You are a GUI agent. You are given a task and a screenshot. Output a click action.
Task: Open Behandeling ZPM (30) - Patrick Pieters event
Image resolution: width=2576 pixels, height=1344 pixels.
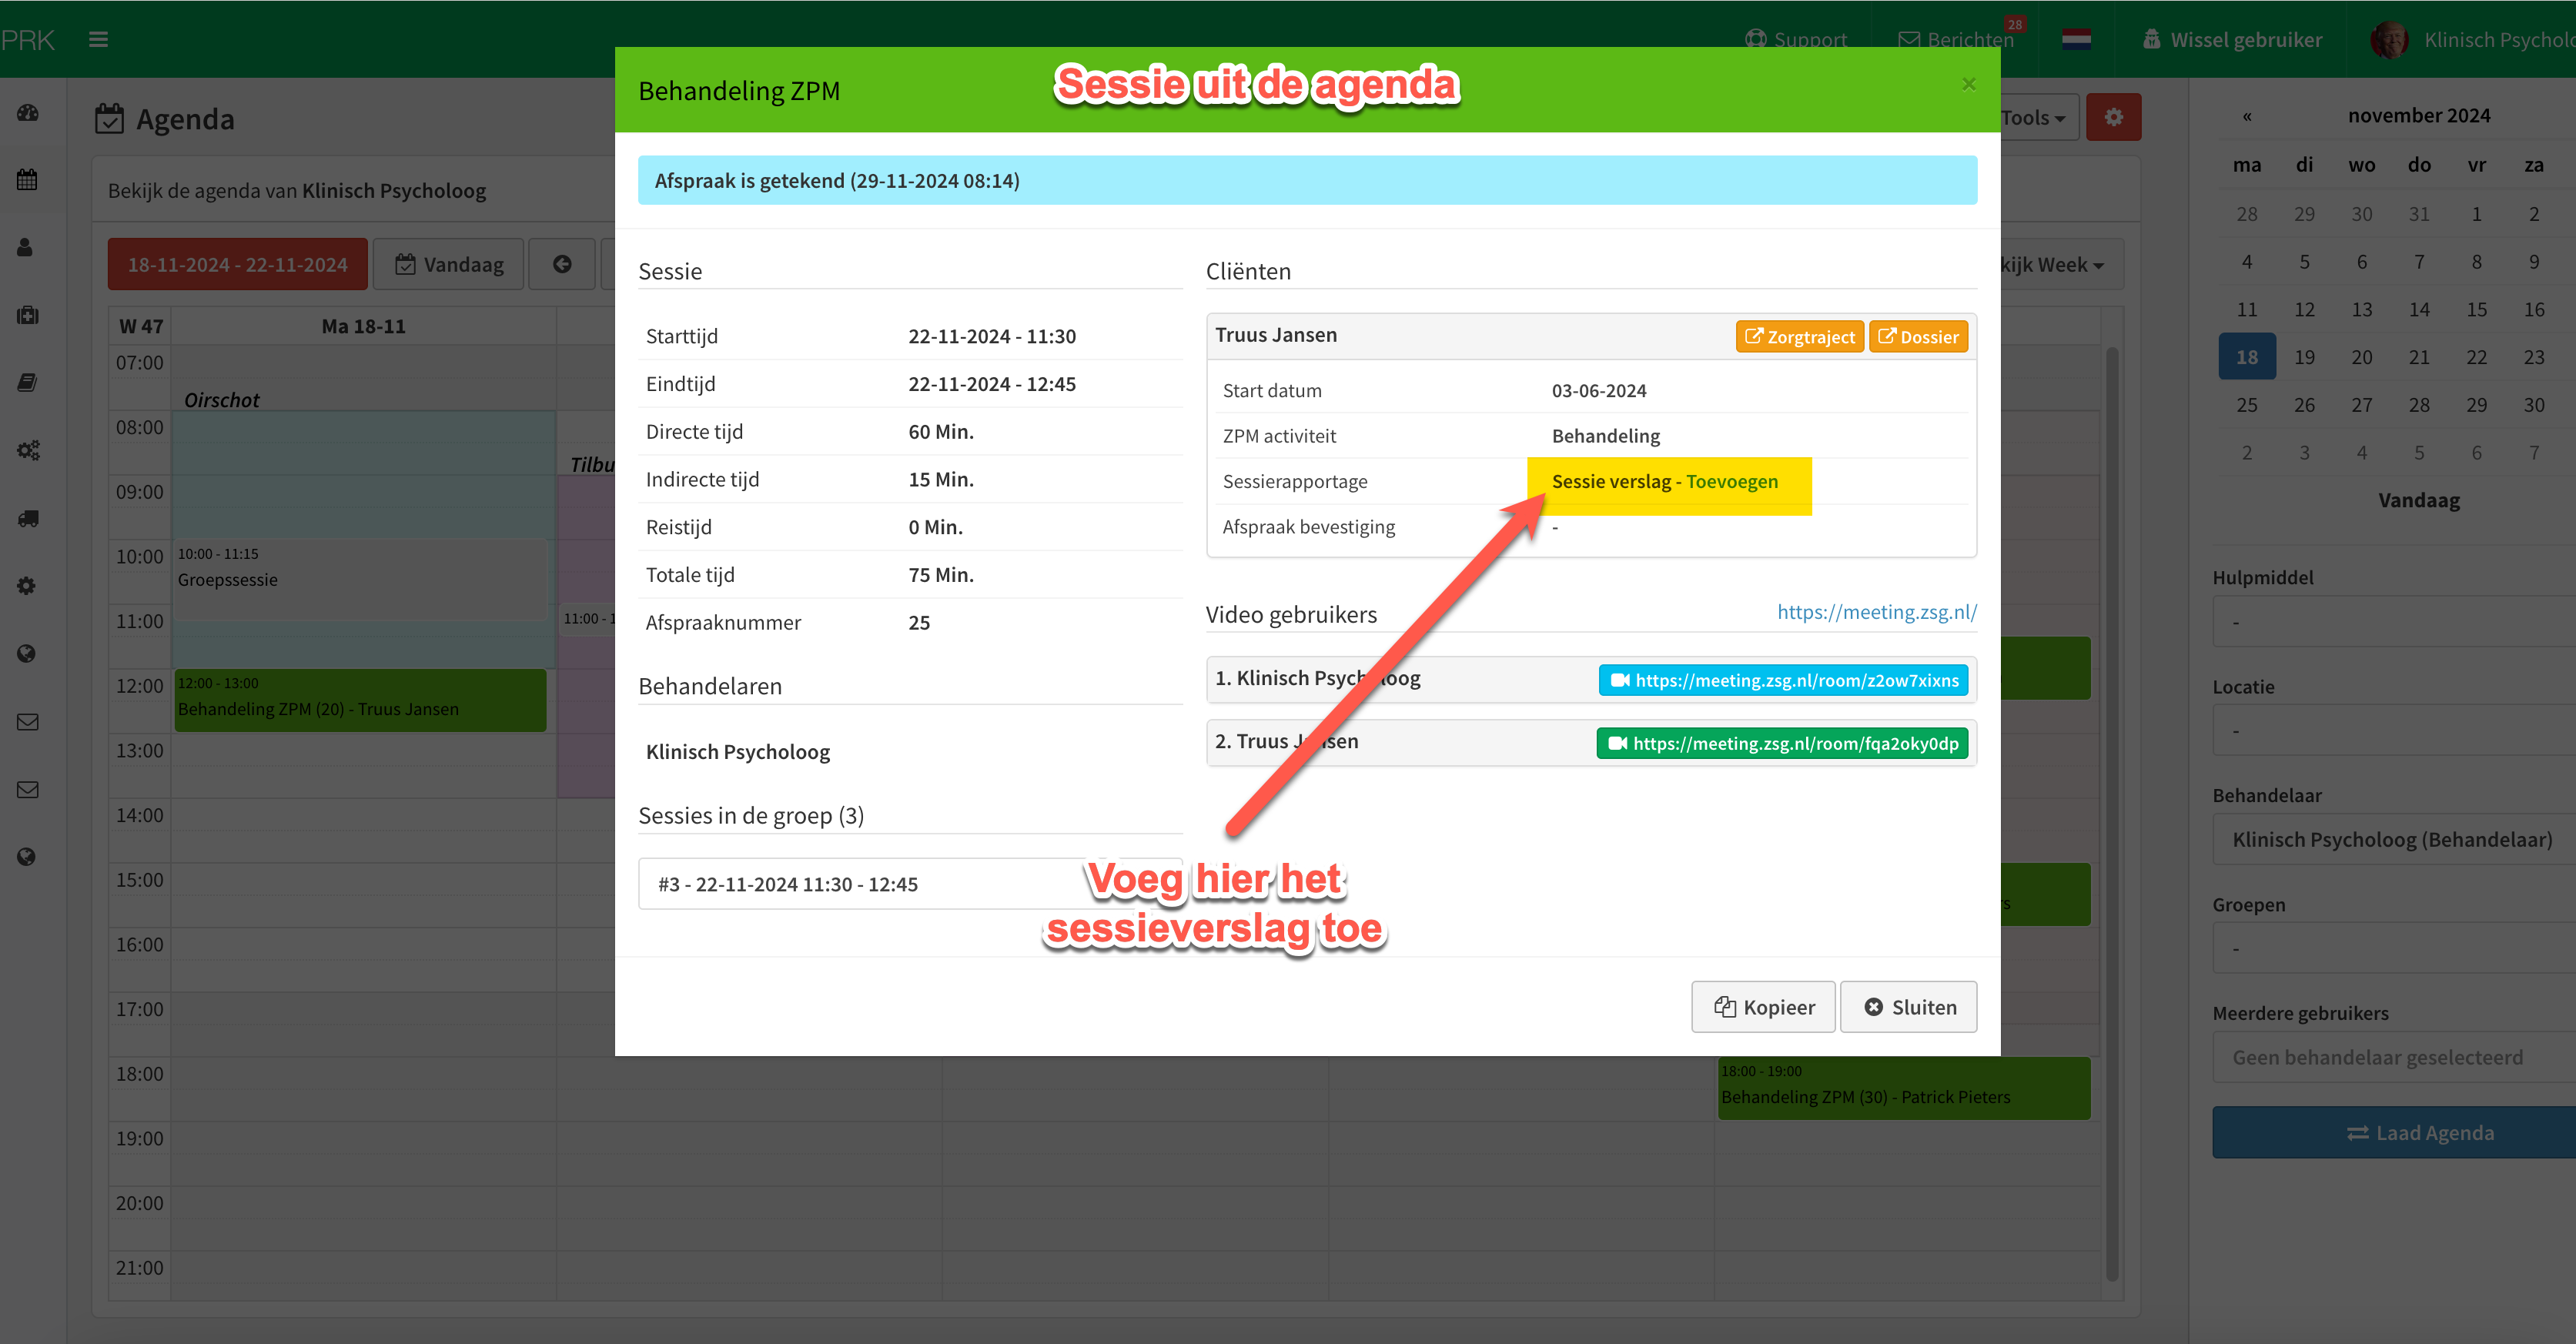point(1904,1088)
